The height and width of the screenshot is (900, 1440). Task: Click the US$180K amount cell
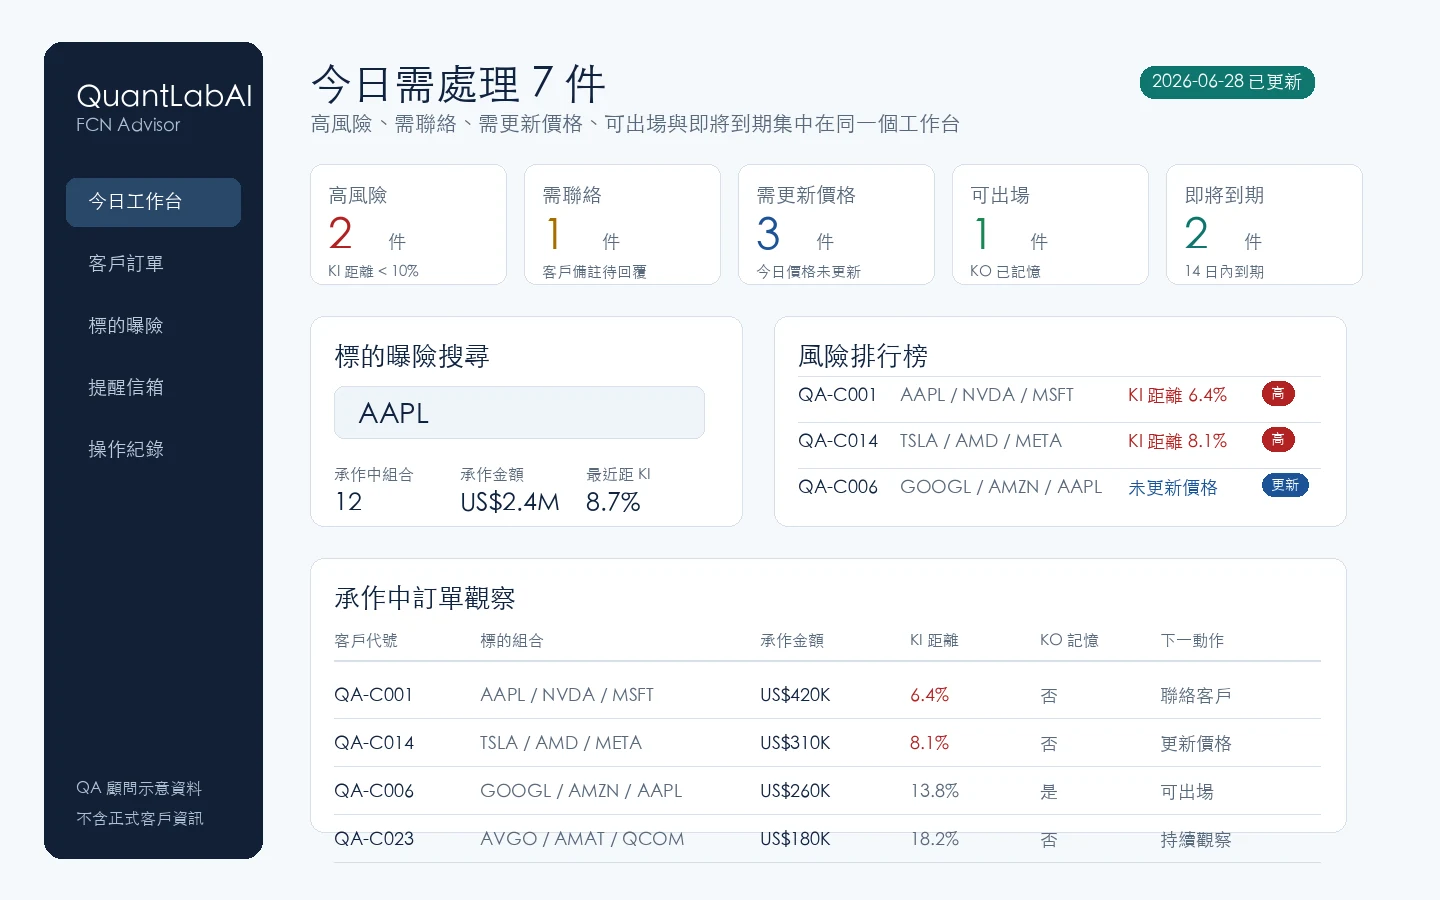tap(795, 839)
